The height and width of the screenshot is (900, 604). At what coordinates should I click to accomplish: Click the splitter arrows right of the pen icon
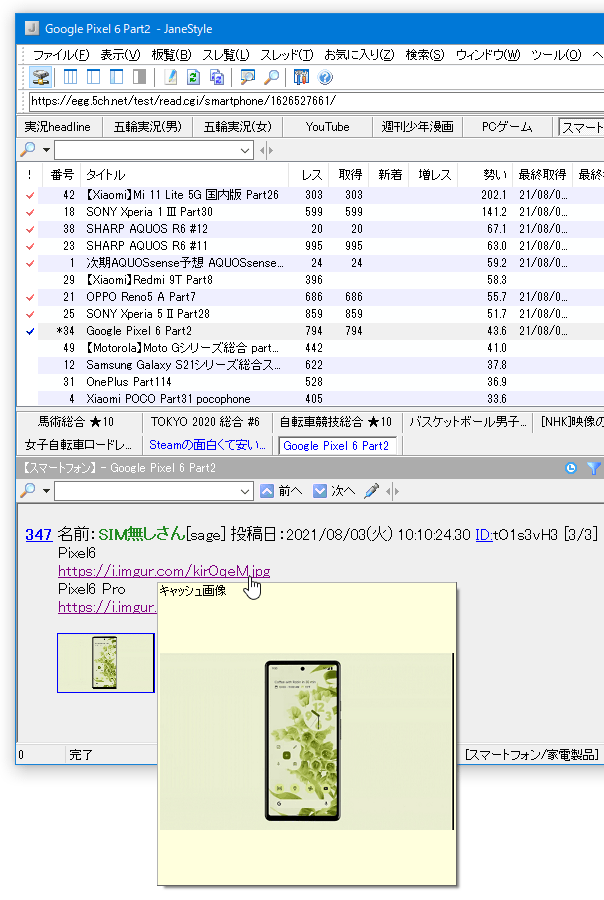(392, 491)
